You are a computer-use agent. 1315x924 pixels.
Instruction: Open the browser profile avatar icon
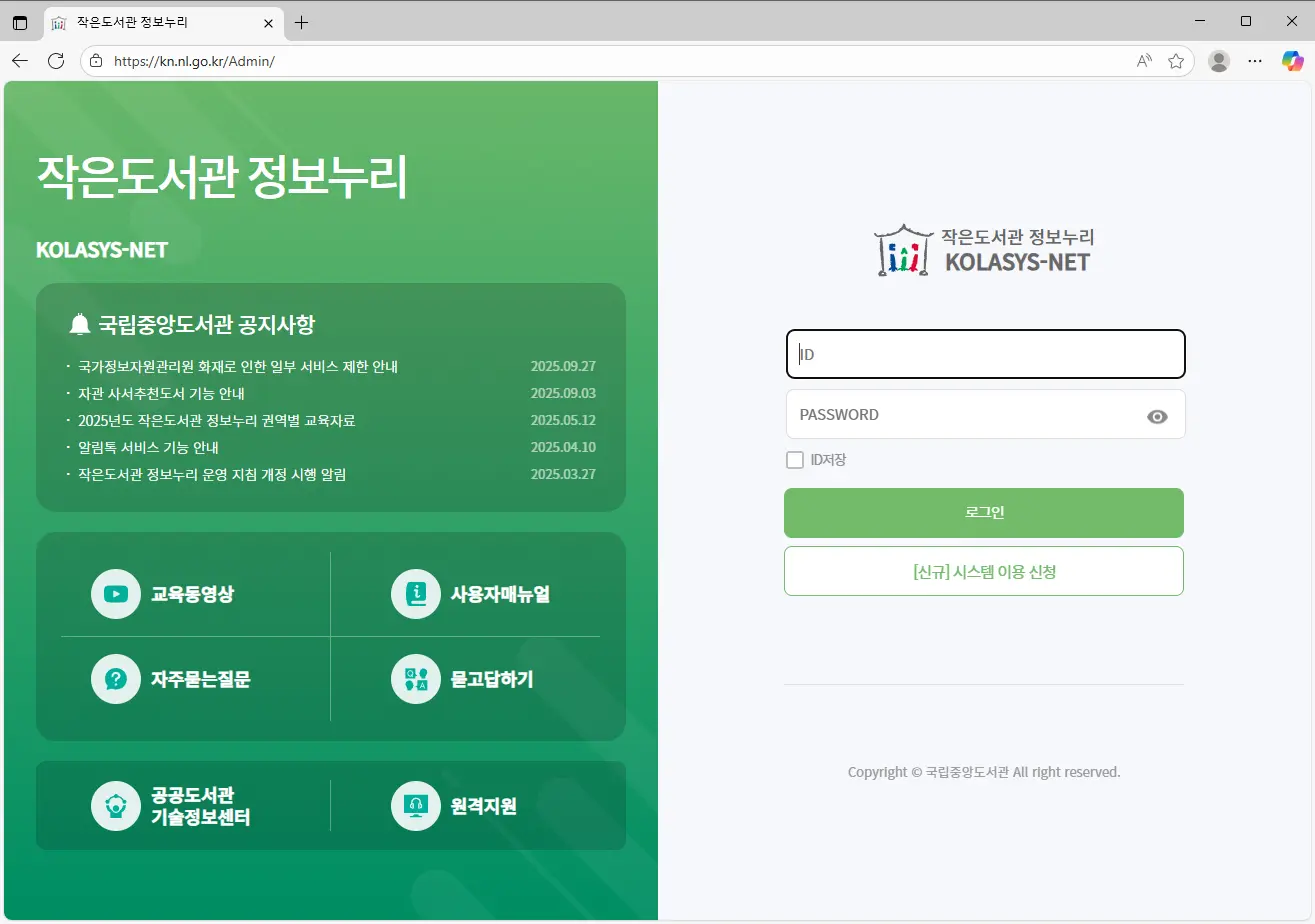(1219, 61)
